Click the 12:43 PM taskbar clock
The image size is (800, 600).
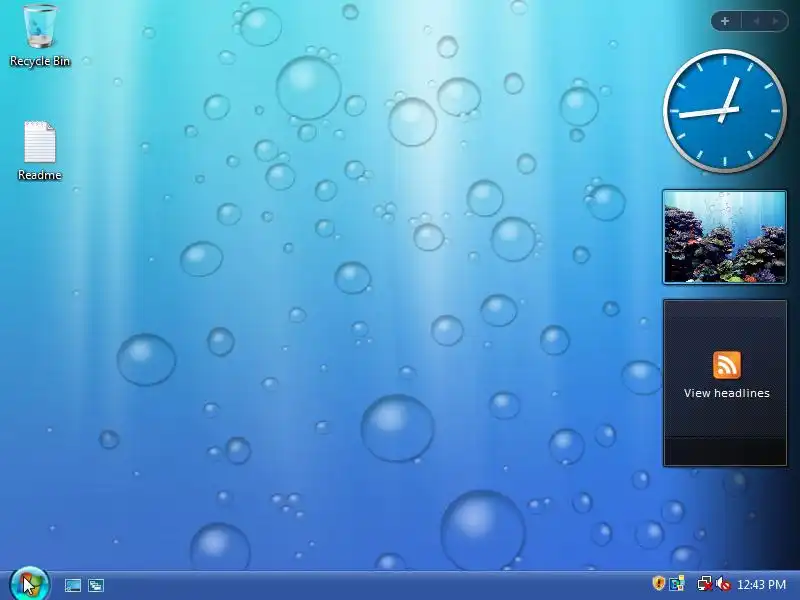(x=761, y=584)
